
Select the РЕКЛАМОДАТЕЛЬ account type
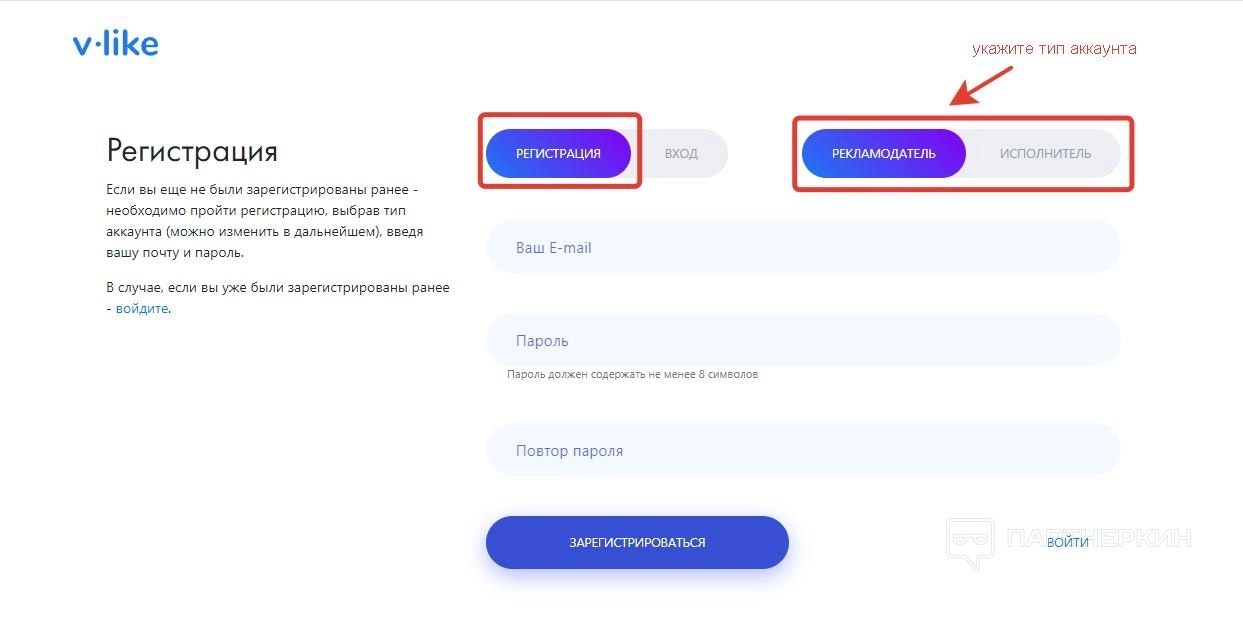[883, 154]
